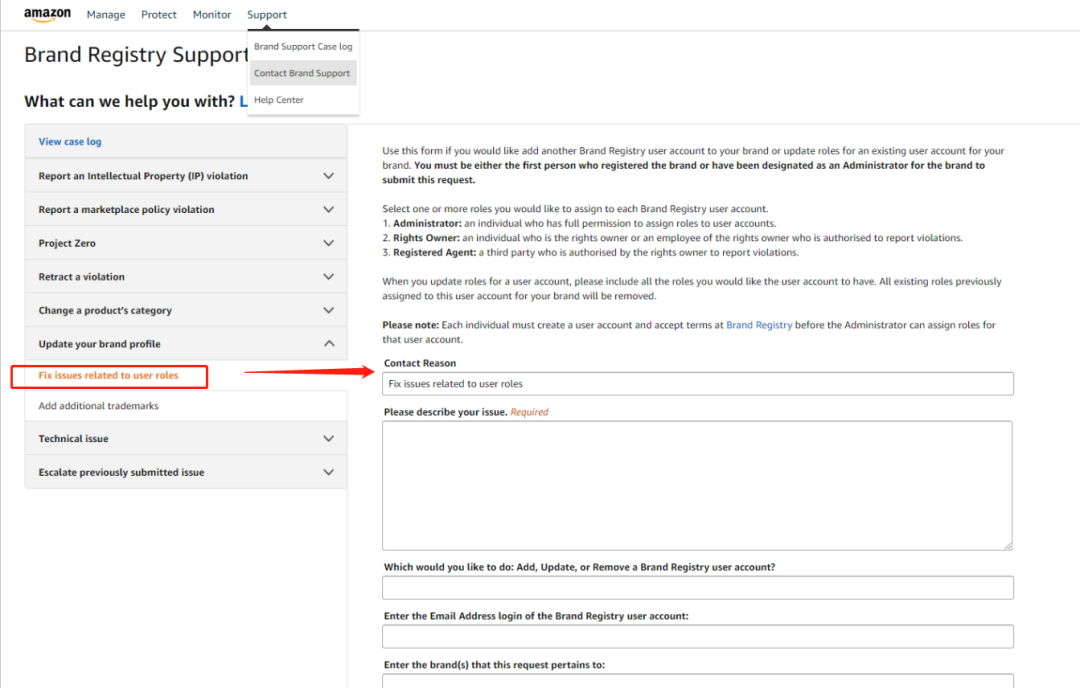The image size is (1080, 688).
Task: Expand Change a product's category chevron
Action: pos(329,311)
